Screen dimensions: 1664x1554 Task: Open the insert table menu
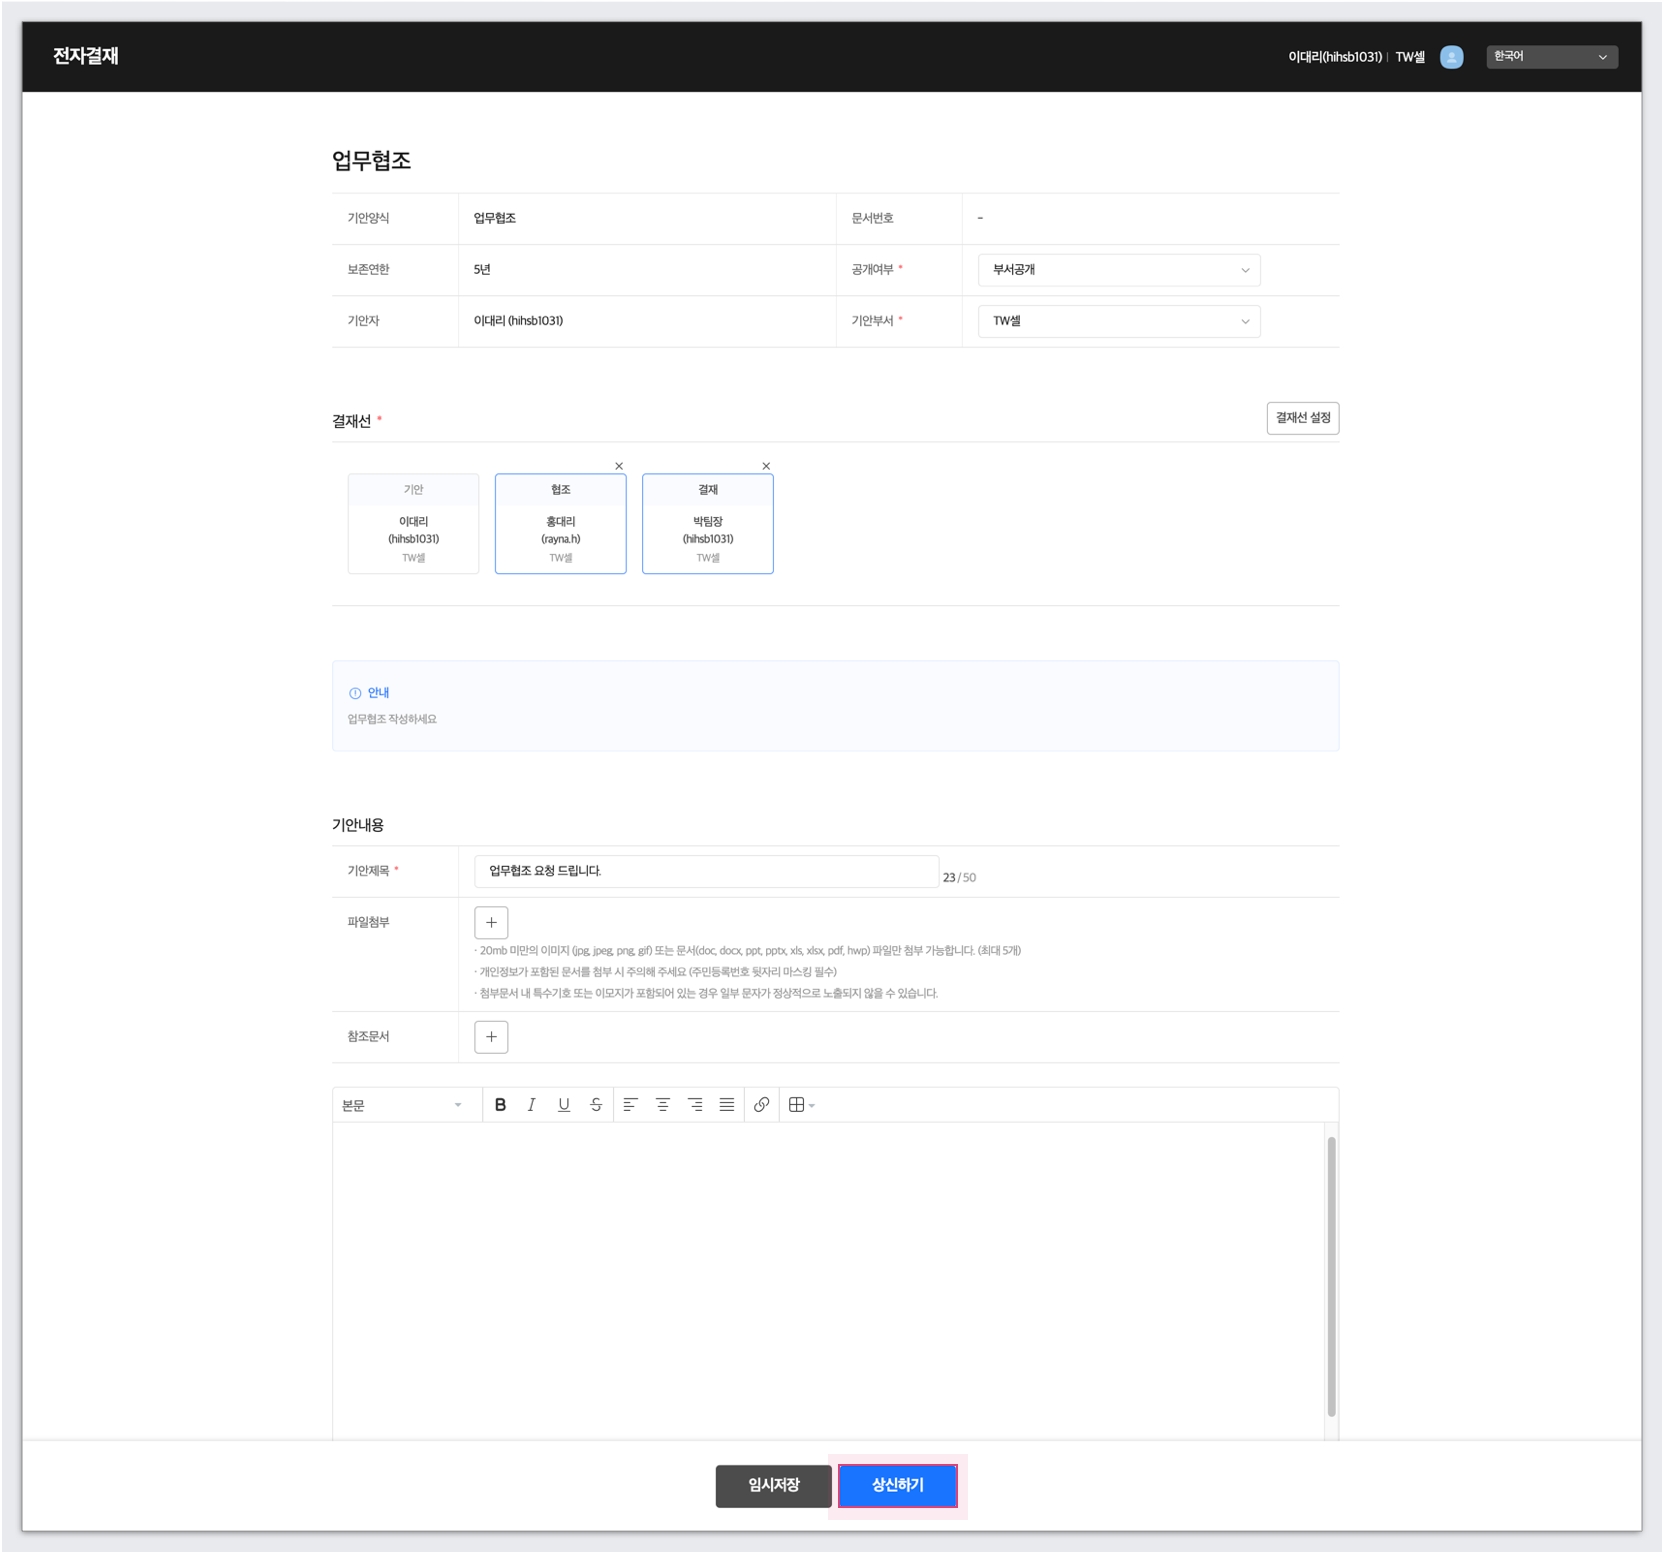pyautogui.click(x=801, y=1105)
